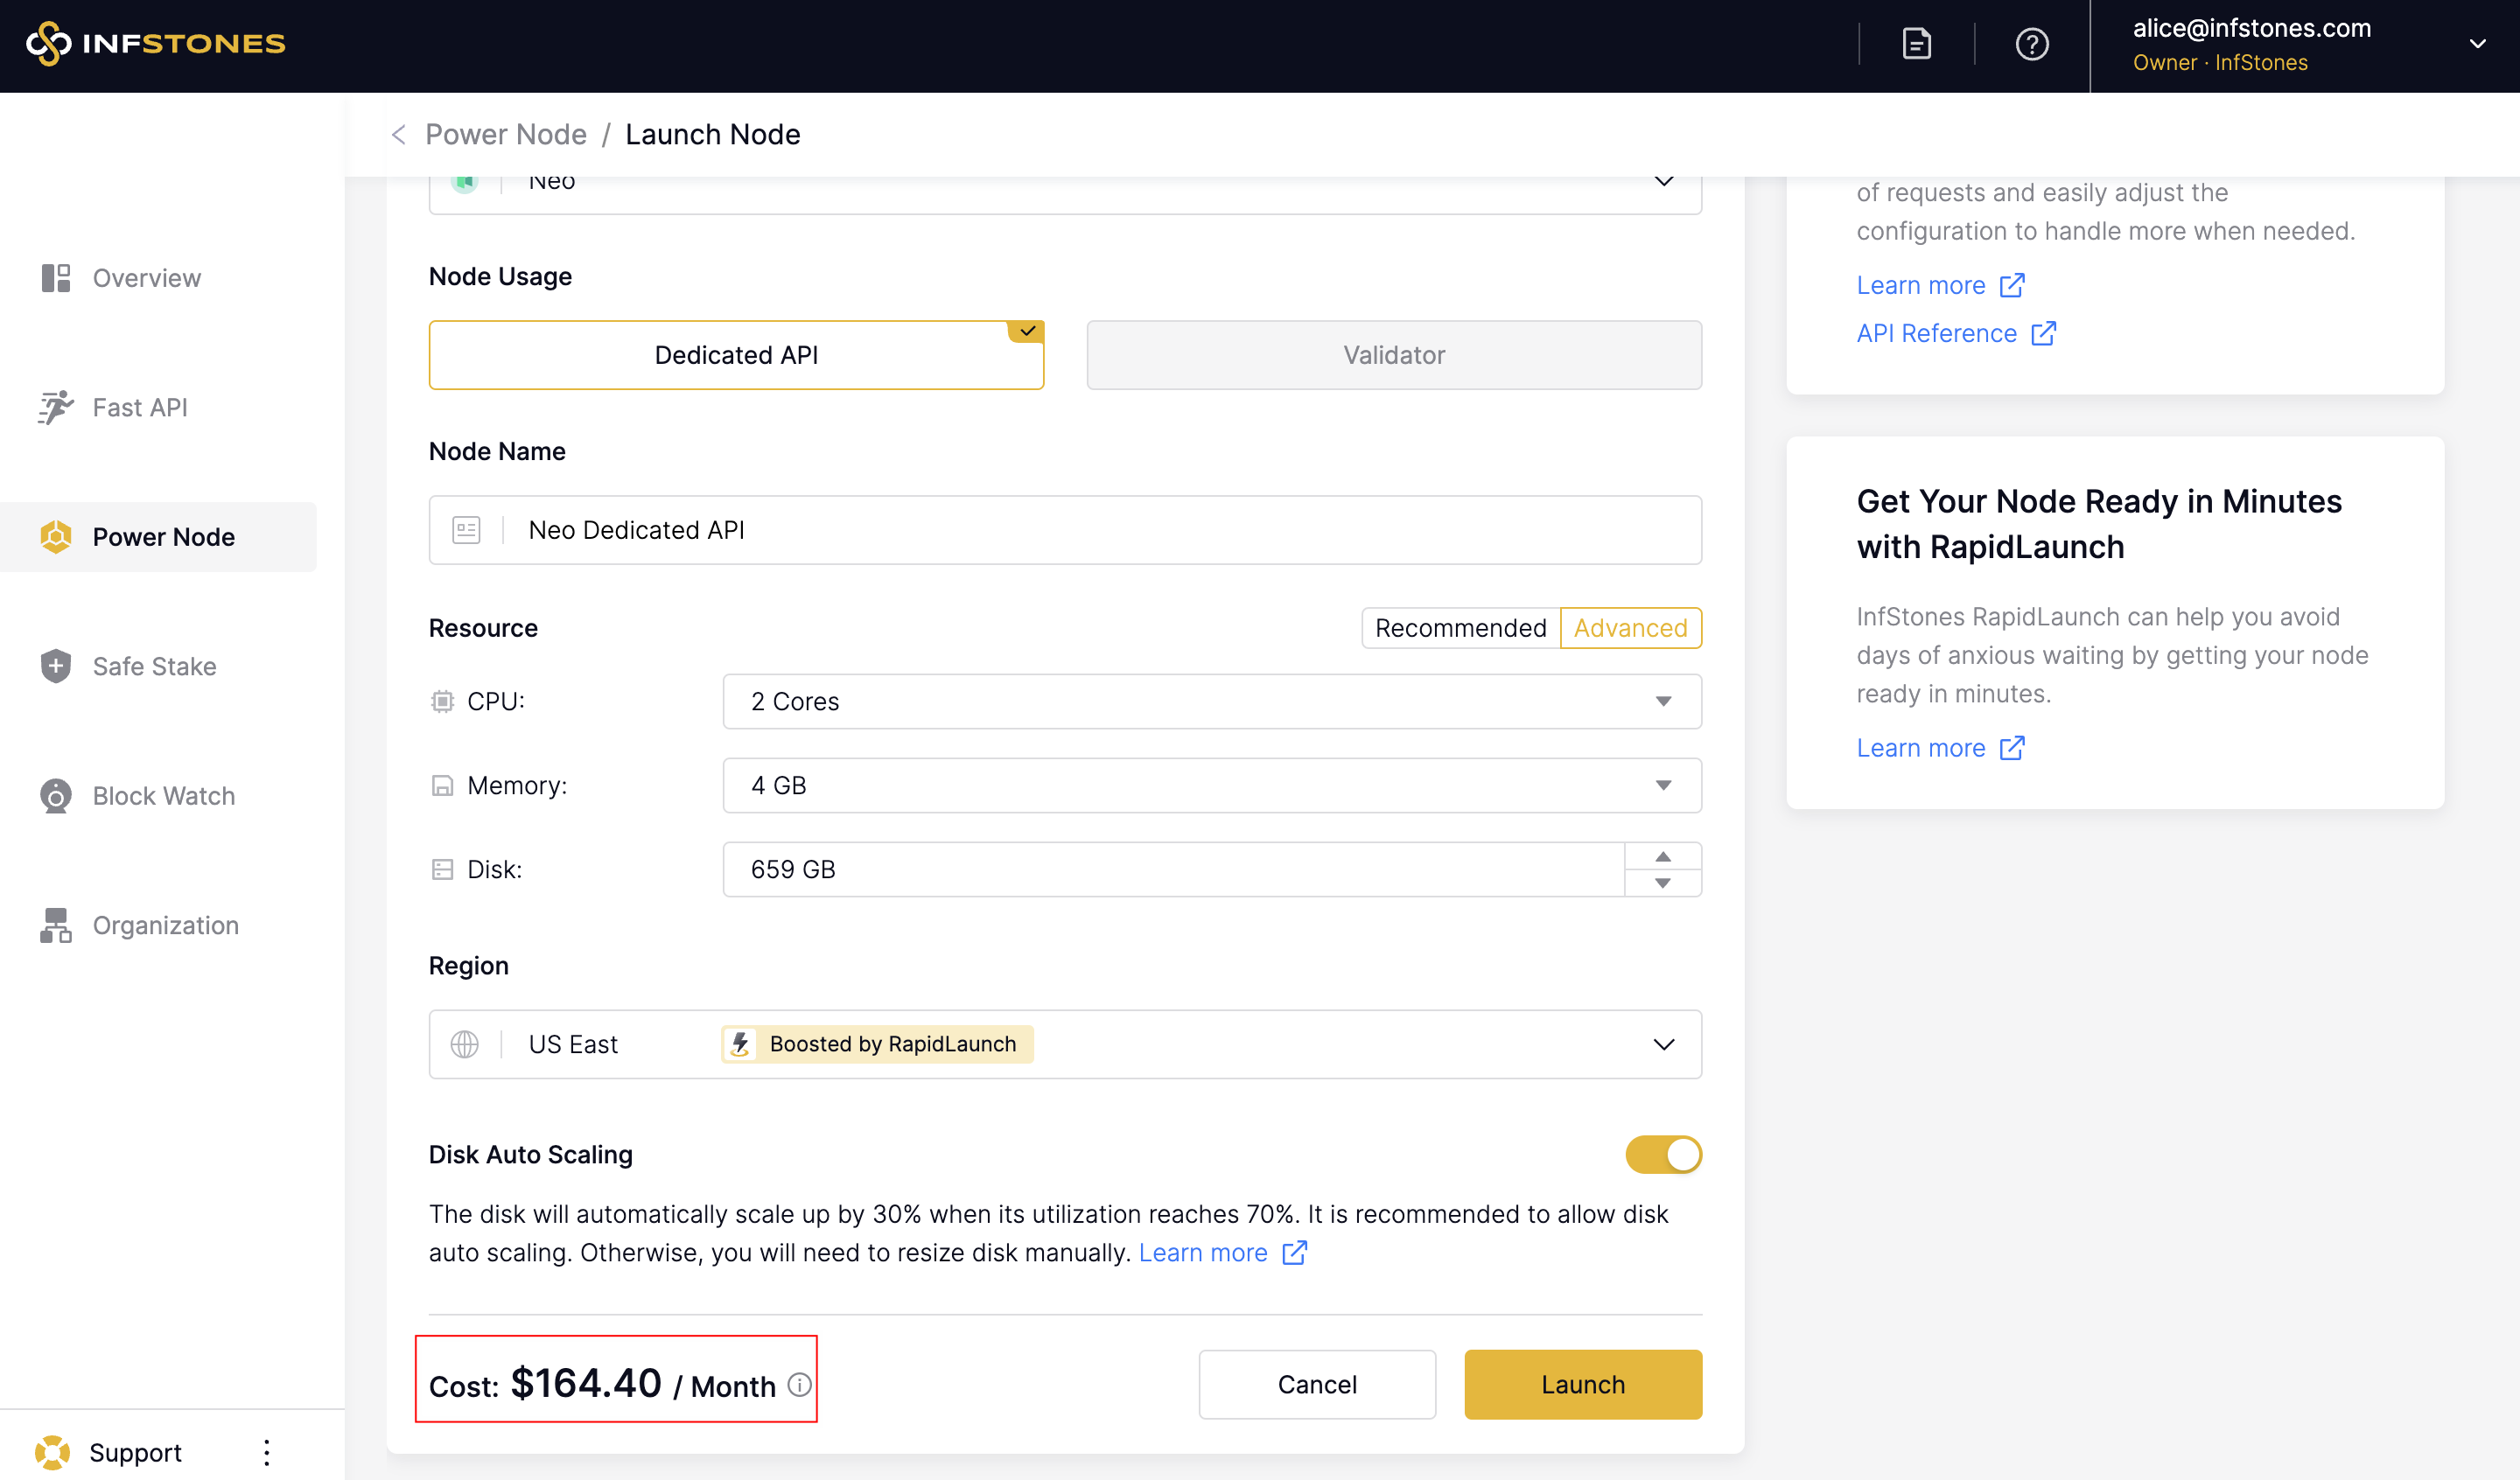Open the Support three-dot menu
2520x1480 pixels.
point(266,1452)
